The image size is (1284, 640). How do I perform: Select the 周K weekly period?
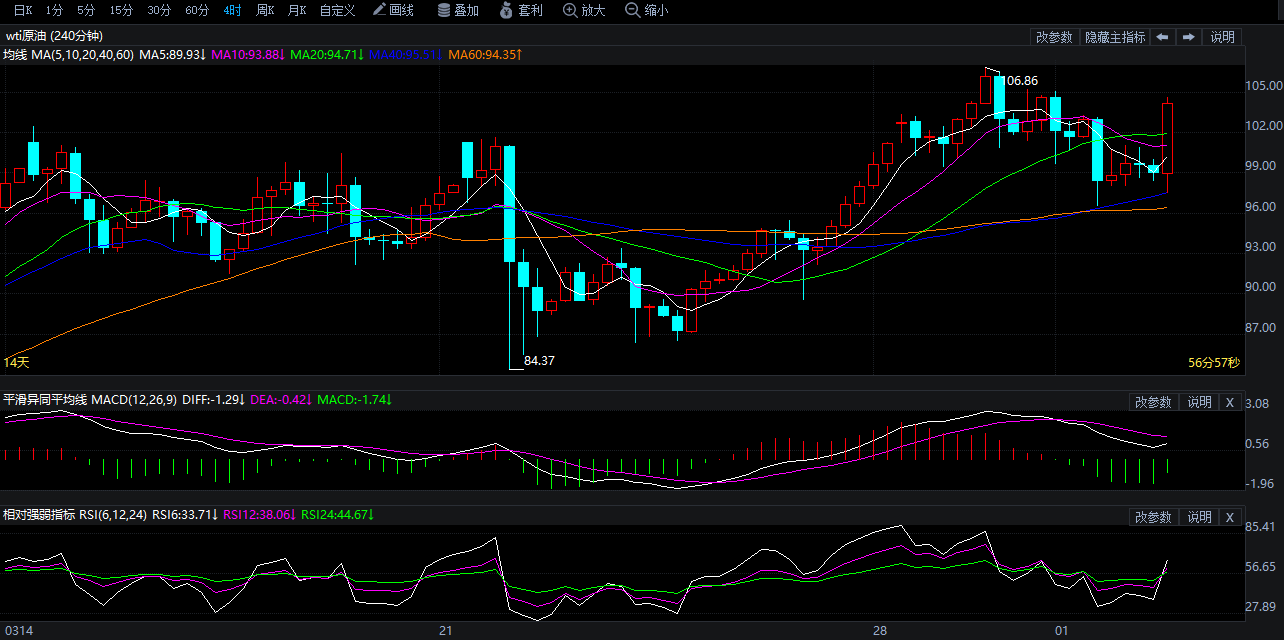pyautogui.click(x=264, y=11)
